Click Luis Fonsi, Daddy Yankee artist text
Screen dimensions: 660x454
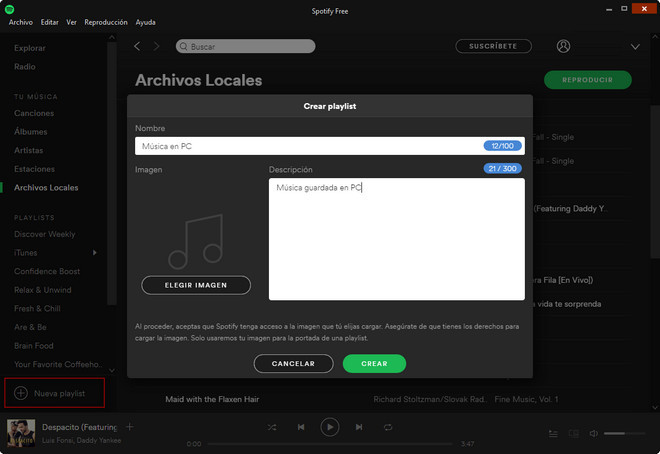(x=81, y=441)
